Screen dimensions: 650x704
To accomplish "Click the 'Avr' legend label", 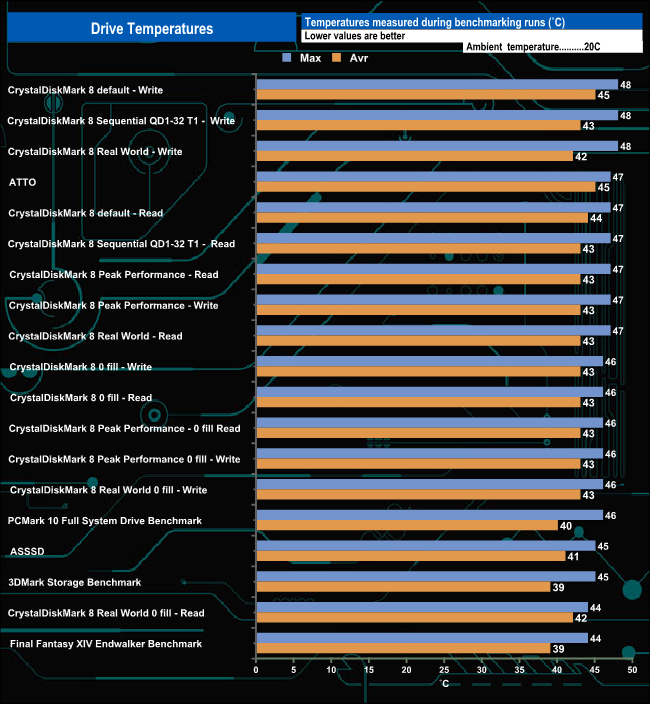I will tap(359, 58).
